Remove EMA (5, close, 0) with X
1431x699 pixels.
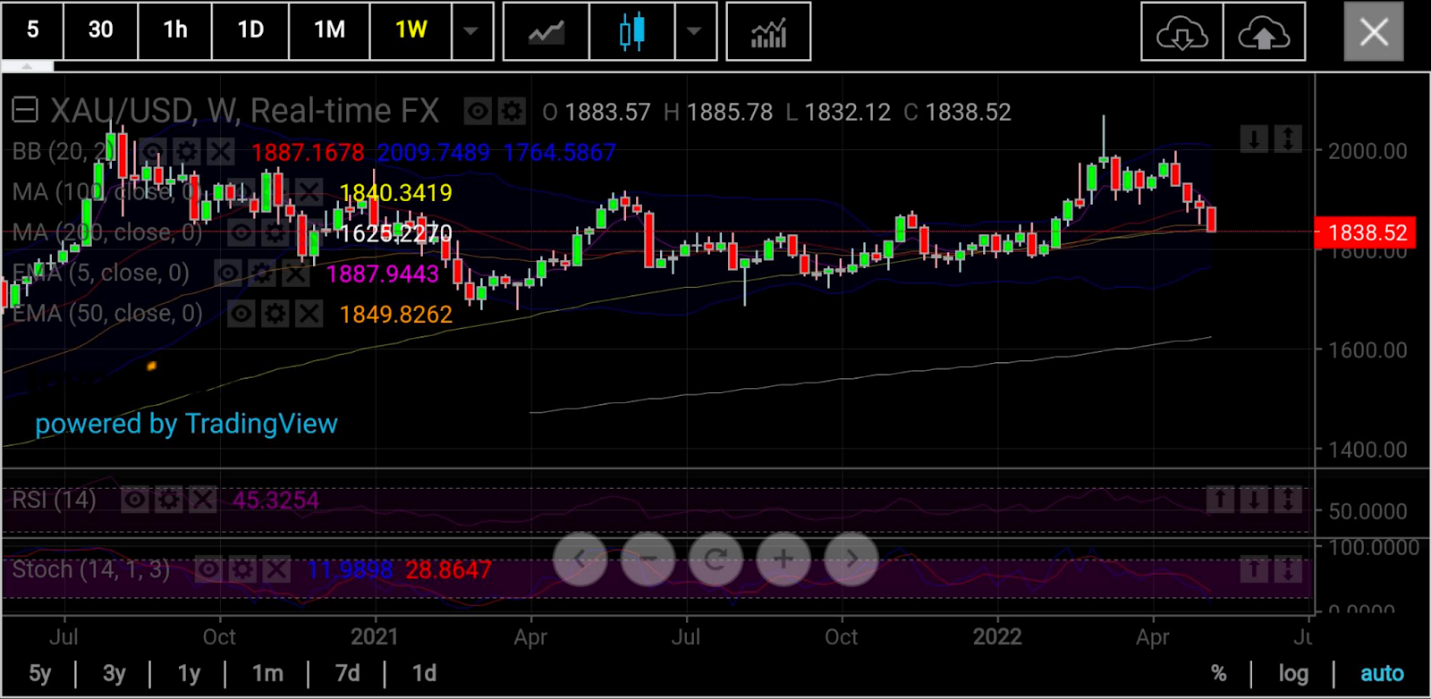(296, 273)
